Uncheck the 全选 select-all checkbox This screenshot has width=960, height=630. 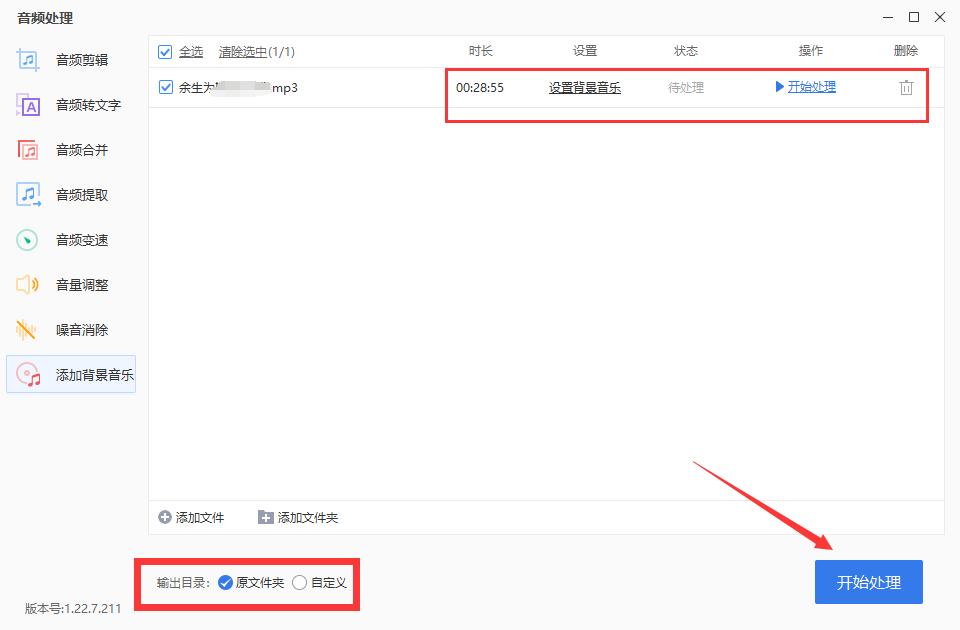(x=166, y=51)
